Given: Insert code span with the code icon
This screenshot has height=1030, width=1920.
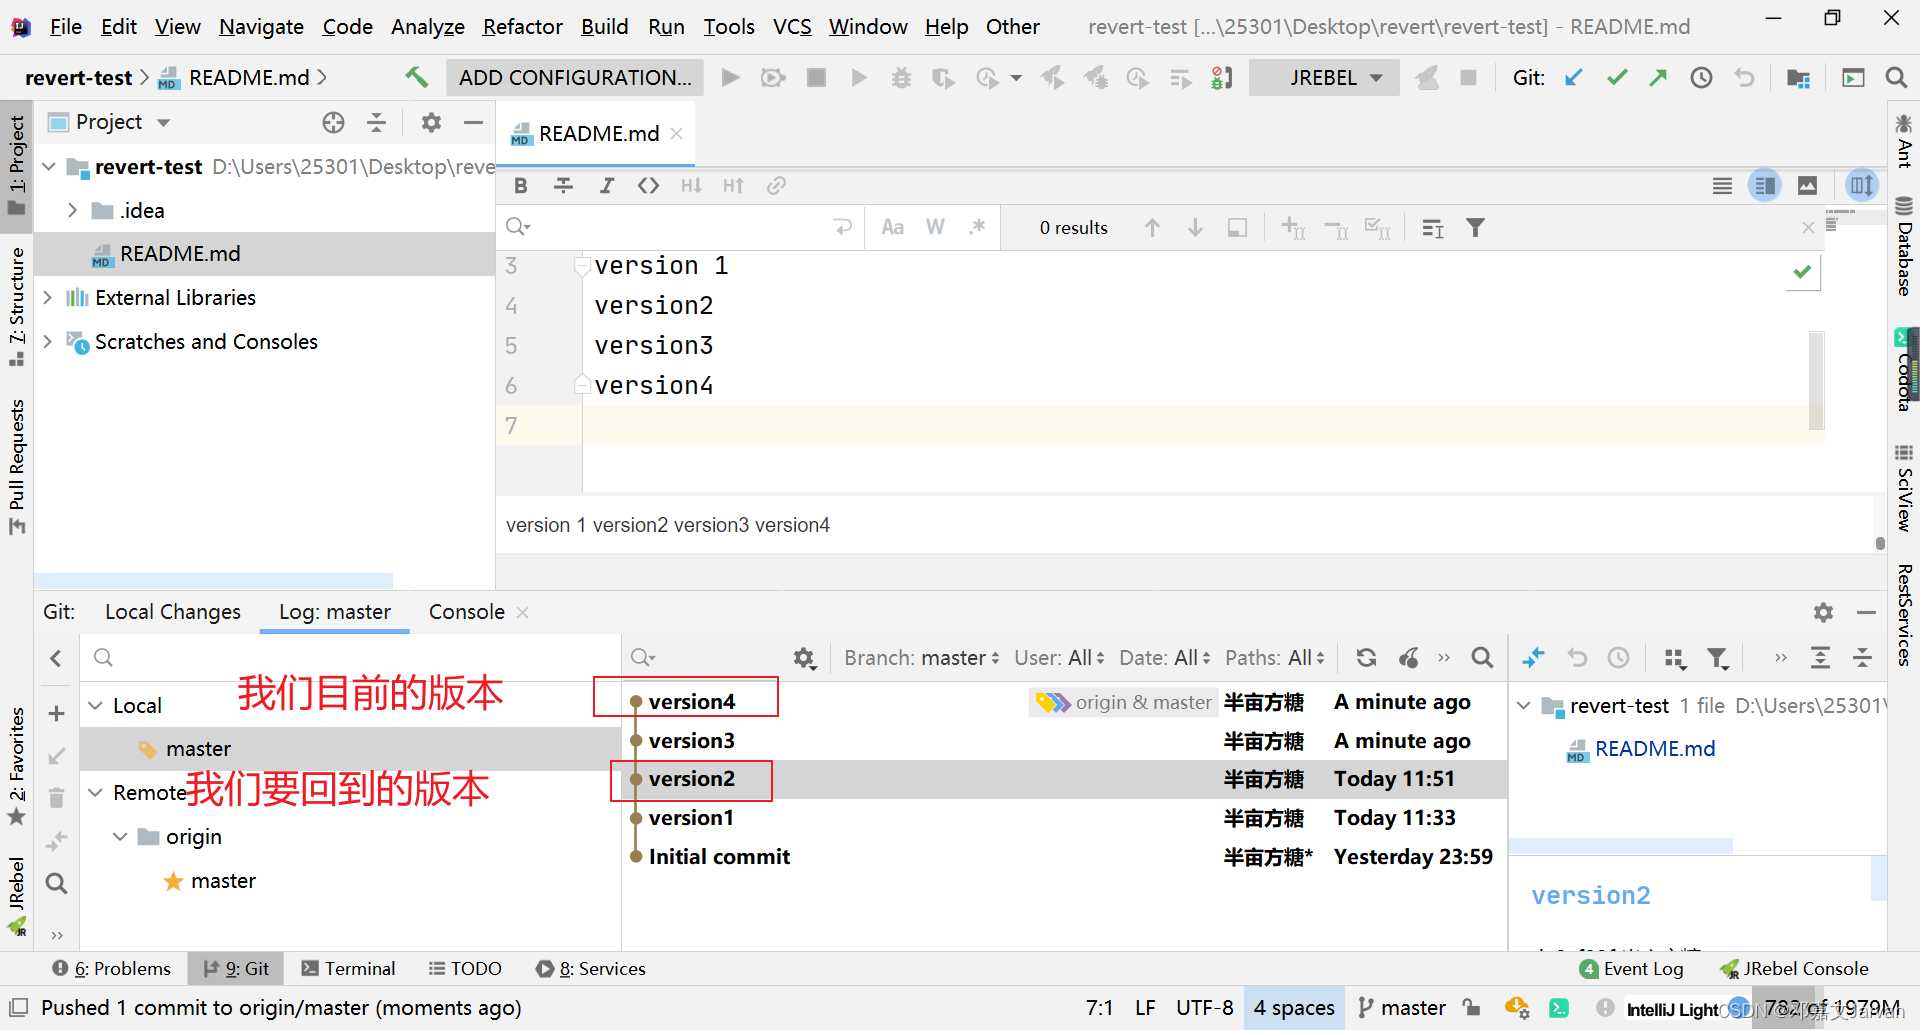Looking at the screenshot, I should [648, 185].
